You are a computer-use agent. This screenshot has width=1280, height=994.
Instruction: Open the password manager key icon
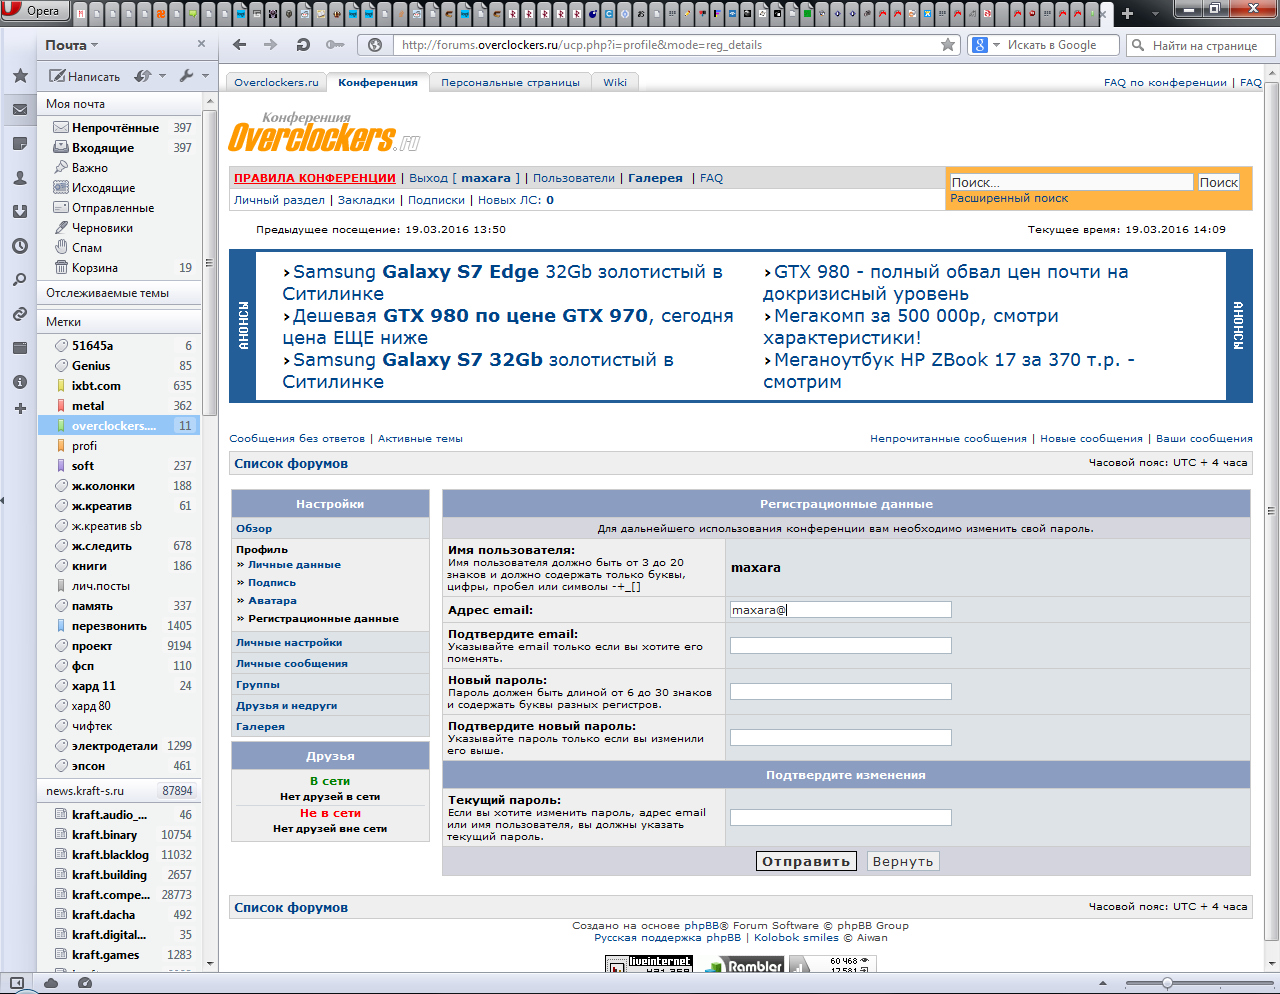tap(335, 45)
